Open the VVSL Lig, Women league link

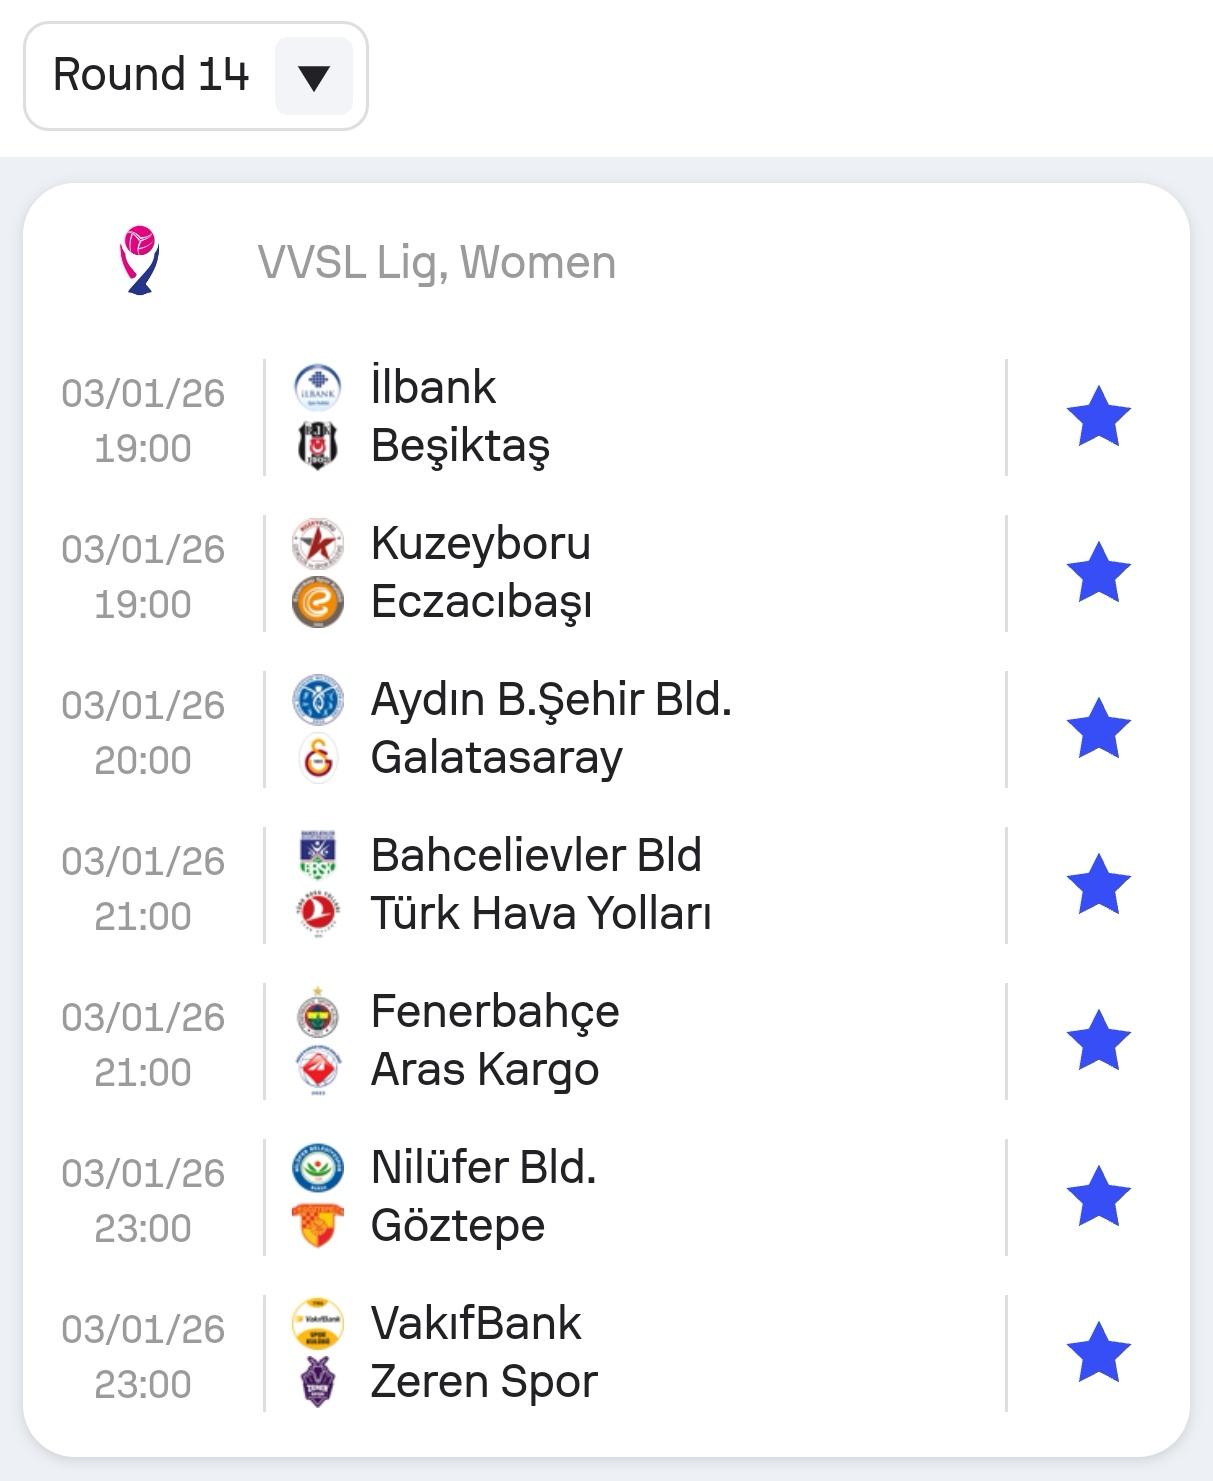(436, 263)
